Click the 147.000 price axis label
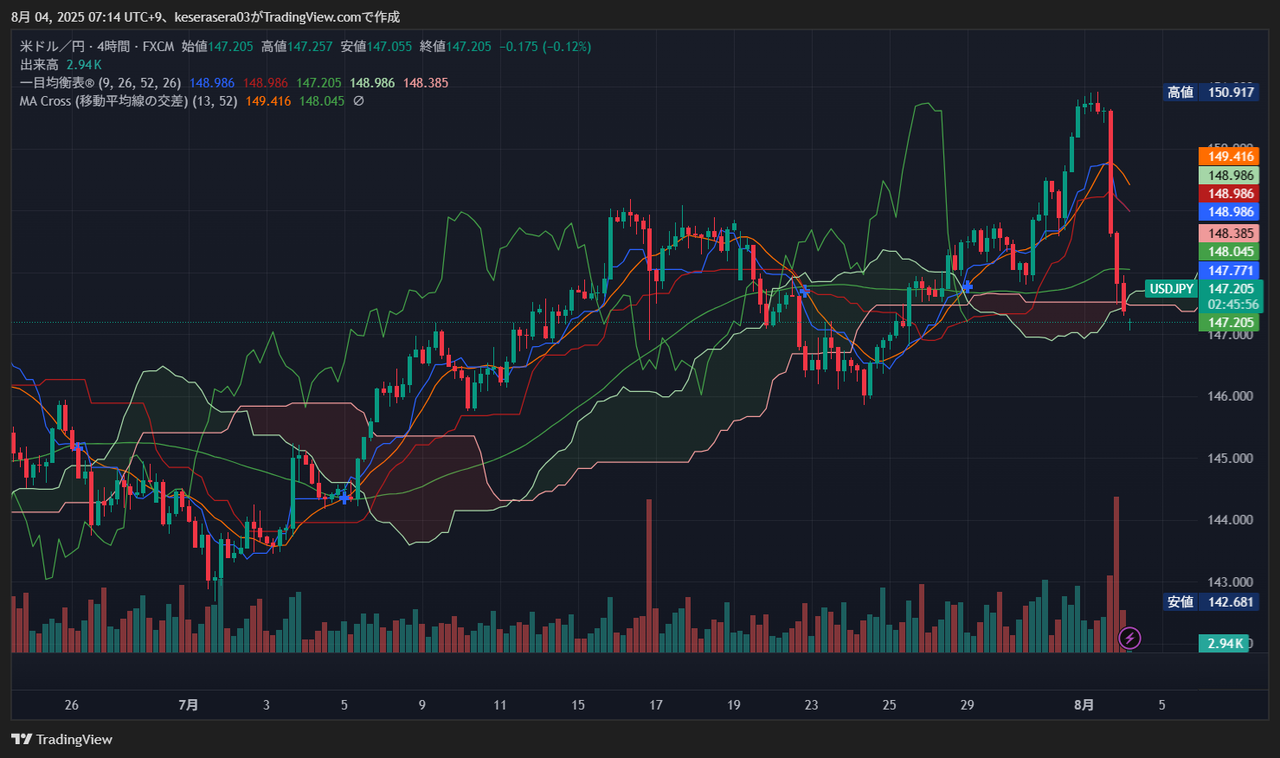 point(1228,335)
